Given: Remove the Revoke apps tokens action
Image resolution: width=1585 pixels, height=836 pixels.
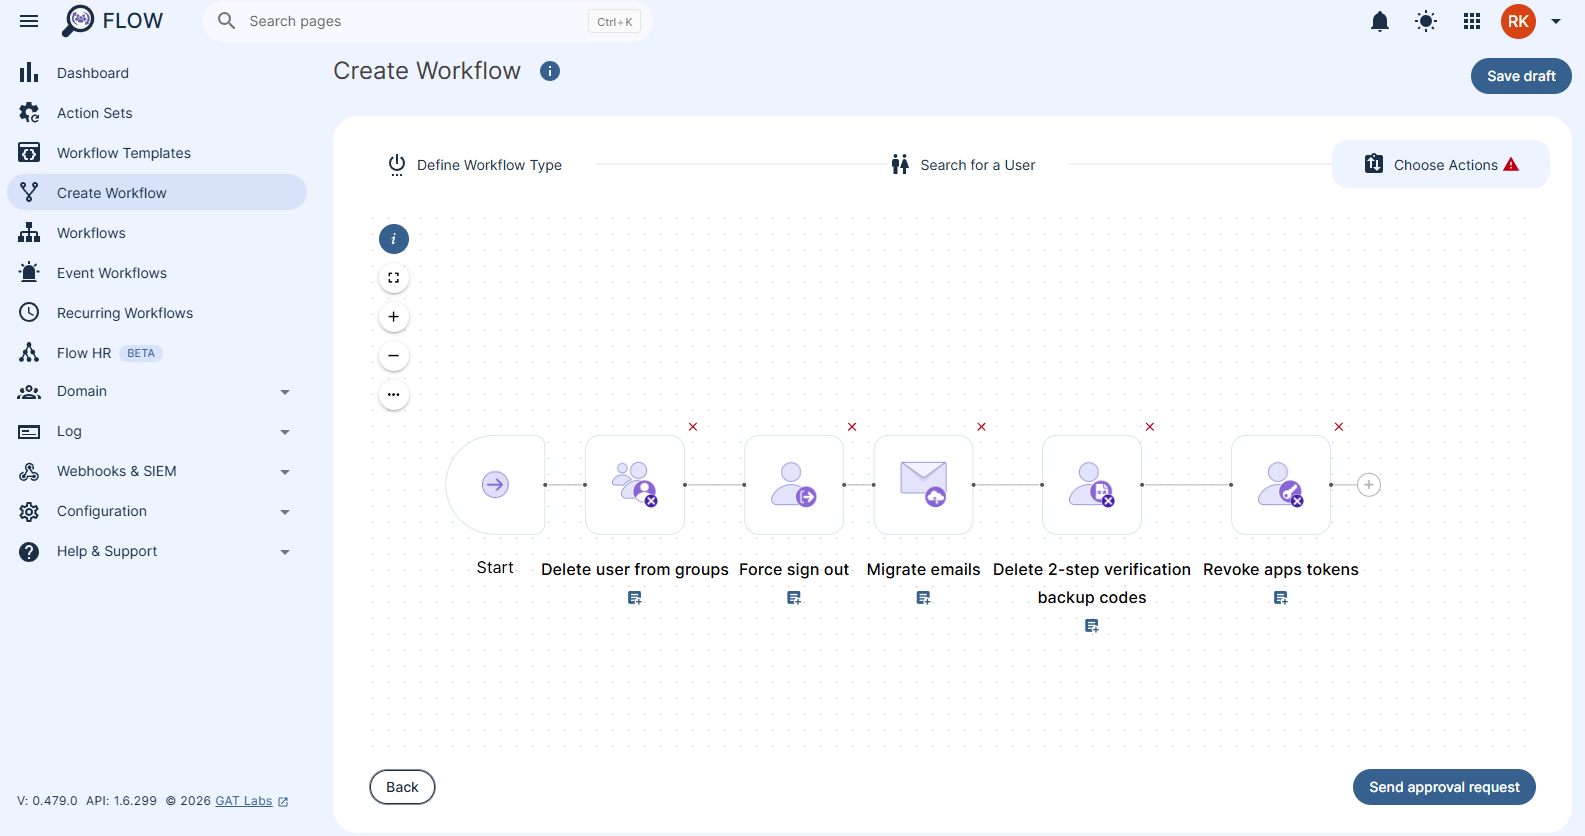Looking at the screenshot, I should pyautogui.click(x=1339, y=427).
